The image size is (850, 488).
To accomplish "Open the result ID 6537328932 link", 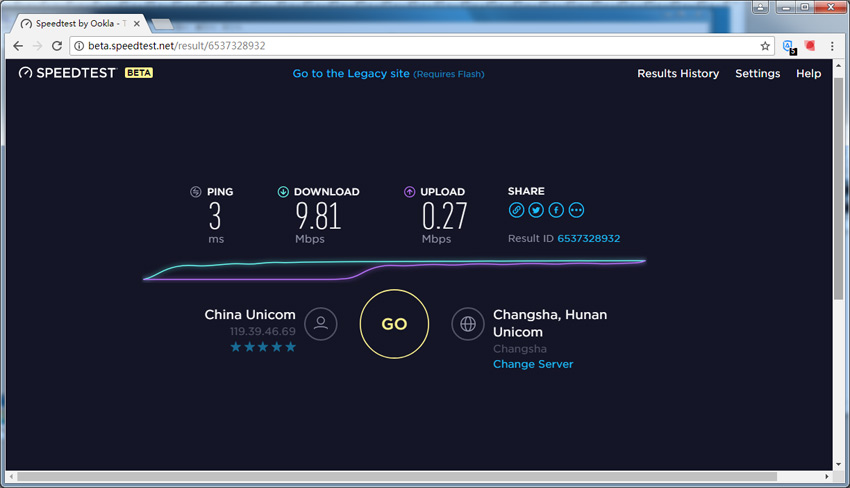I will tap(588, 238).
